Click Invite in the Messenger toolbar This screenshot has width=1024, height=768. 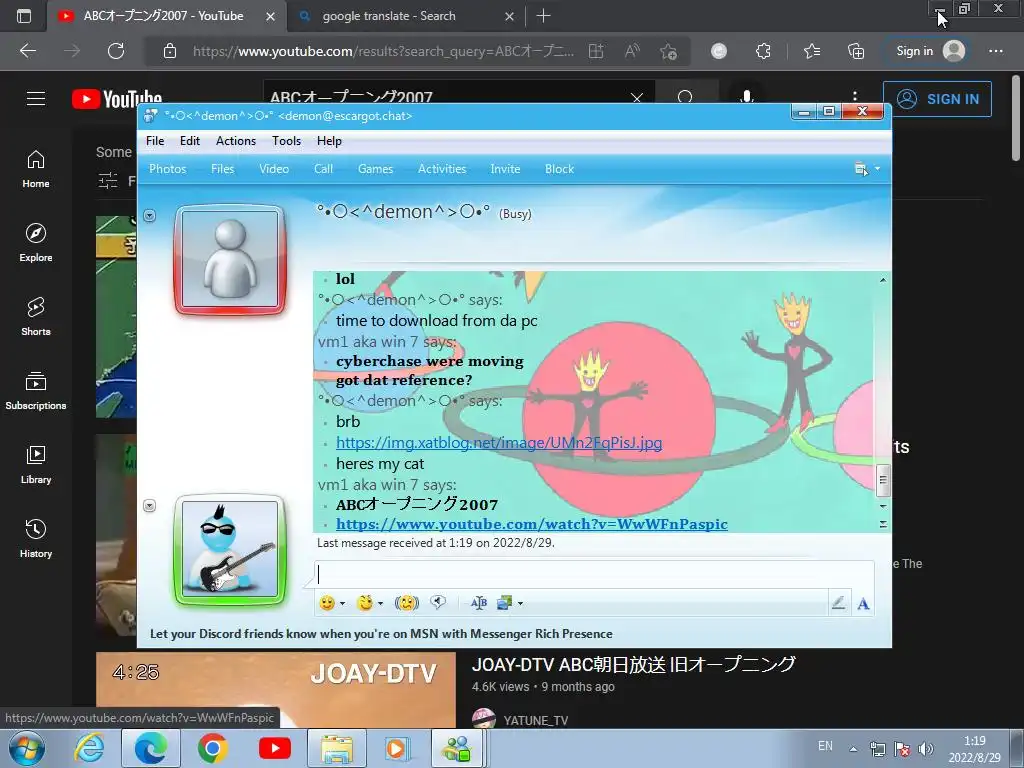[505, 169]
